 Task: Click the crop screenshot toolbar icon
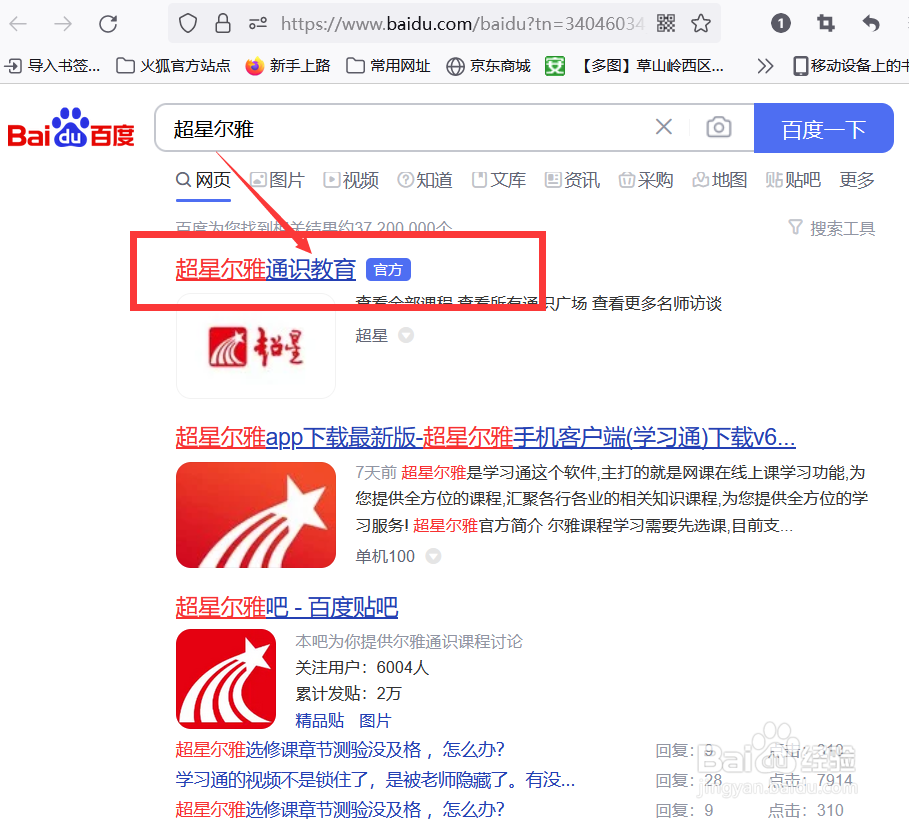pos(826,23)
